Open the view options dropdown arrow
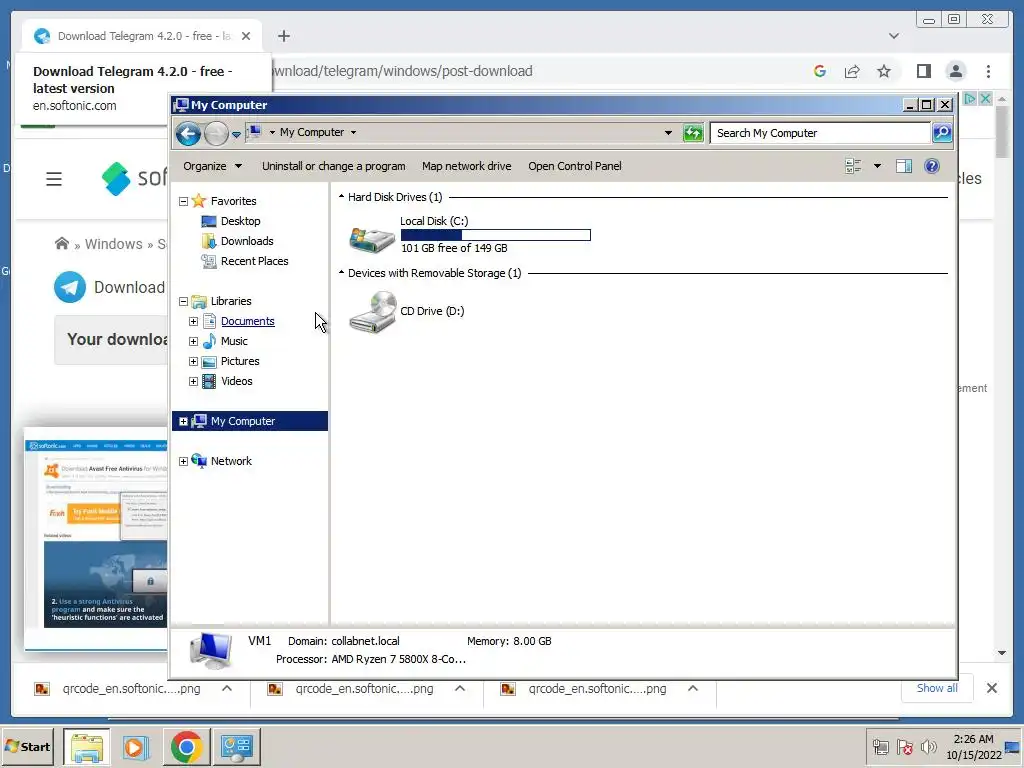This screenshot has width=1024, height=768. pos(877,166)
